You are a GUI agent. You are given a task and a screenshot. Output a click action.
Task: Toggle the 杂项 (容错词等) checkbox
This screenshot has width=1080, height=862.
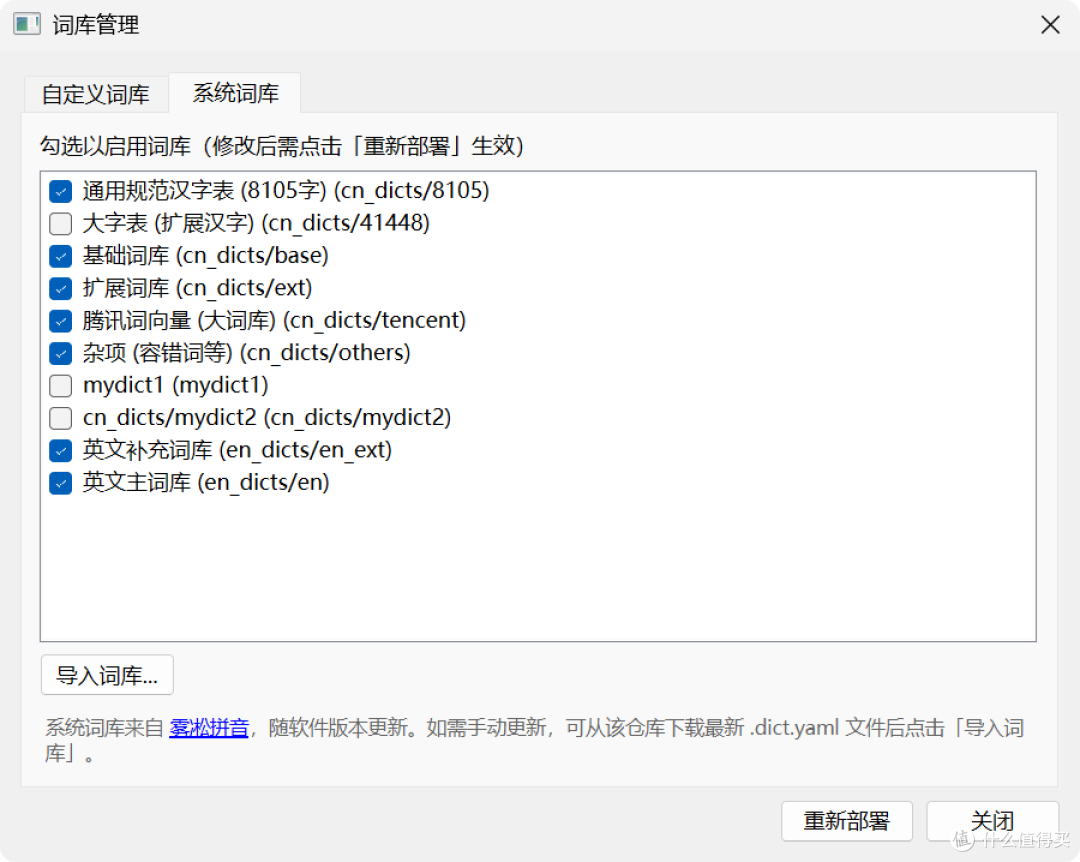click(x=61, y=353)
